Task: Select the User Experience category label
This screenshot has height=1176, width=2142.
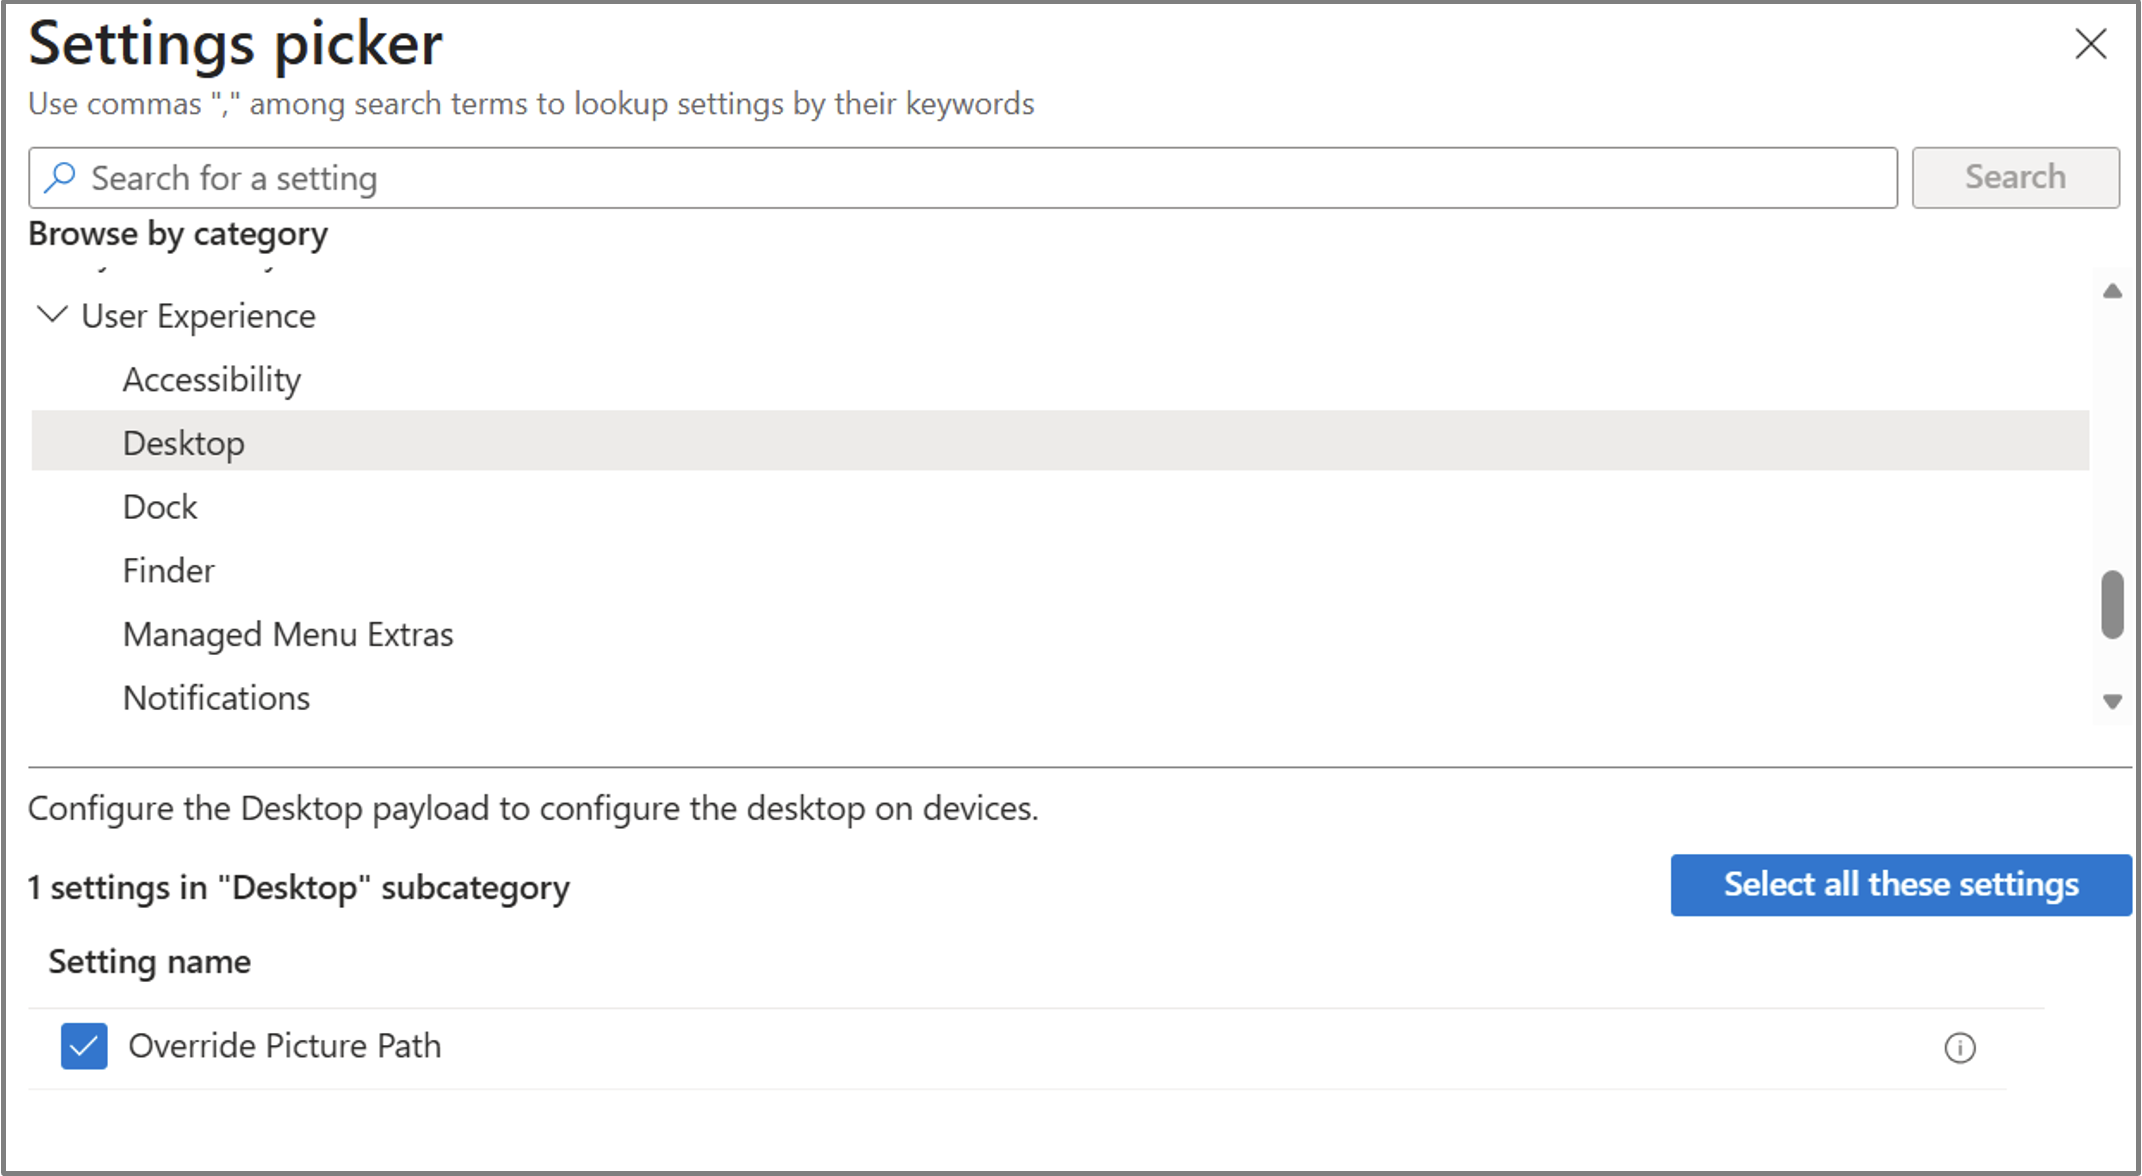Action: (x=198, y=316)
